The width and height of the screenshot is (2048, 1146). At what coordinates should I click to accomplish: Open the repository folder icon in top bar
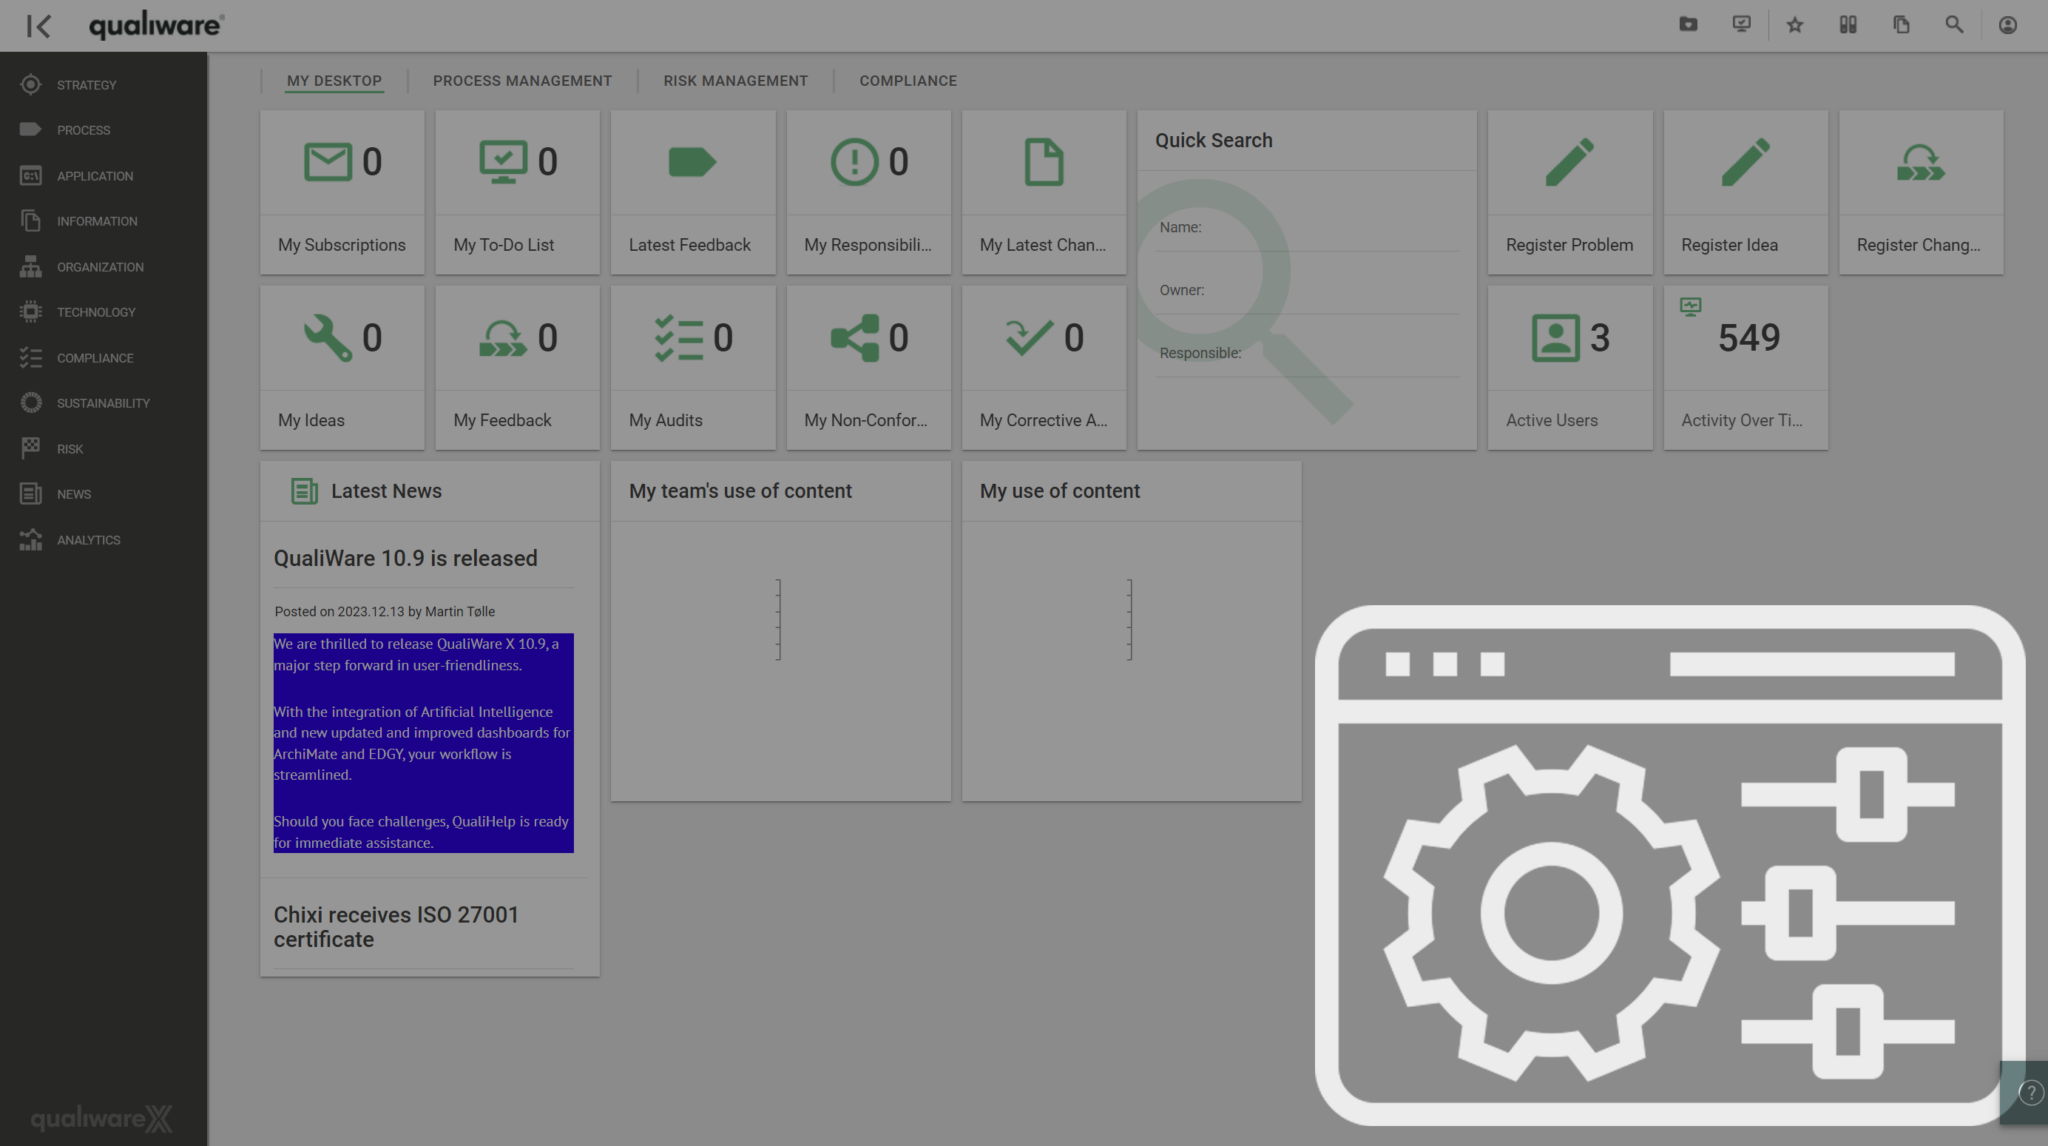click(1688, 25)
